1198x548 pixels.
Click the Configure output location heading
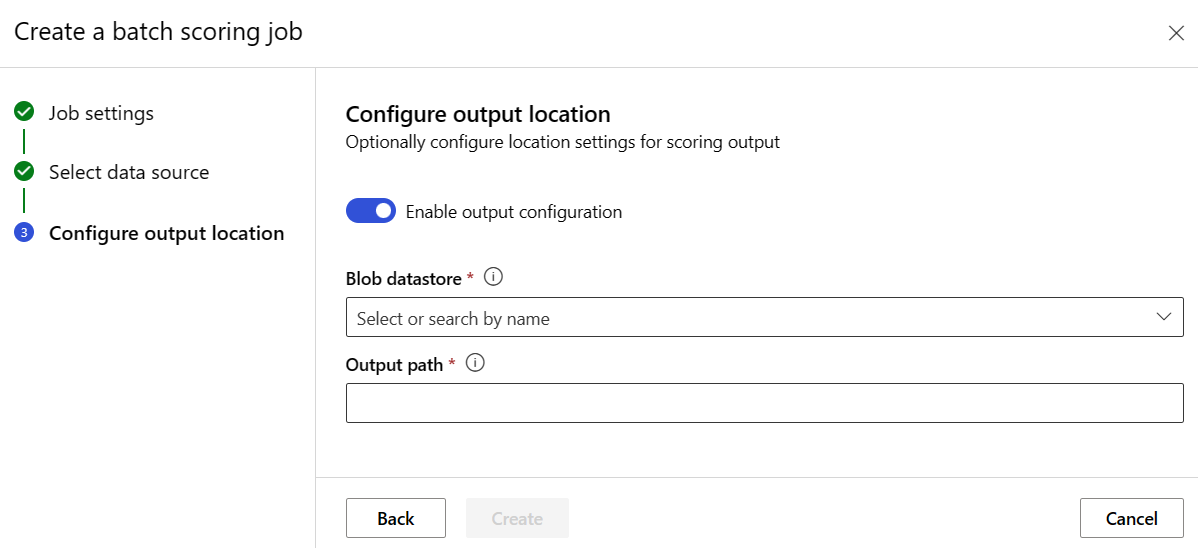click(x=477, y=114)
